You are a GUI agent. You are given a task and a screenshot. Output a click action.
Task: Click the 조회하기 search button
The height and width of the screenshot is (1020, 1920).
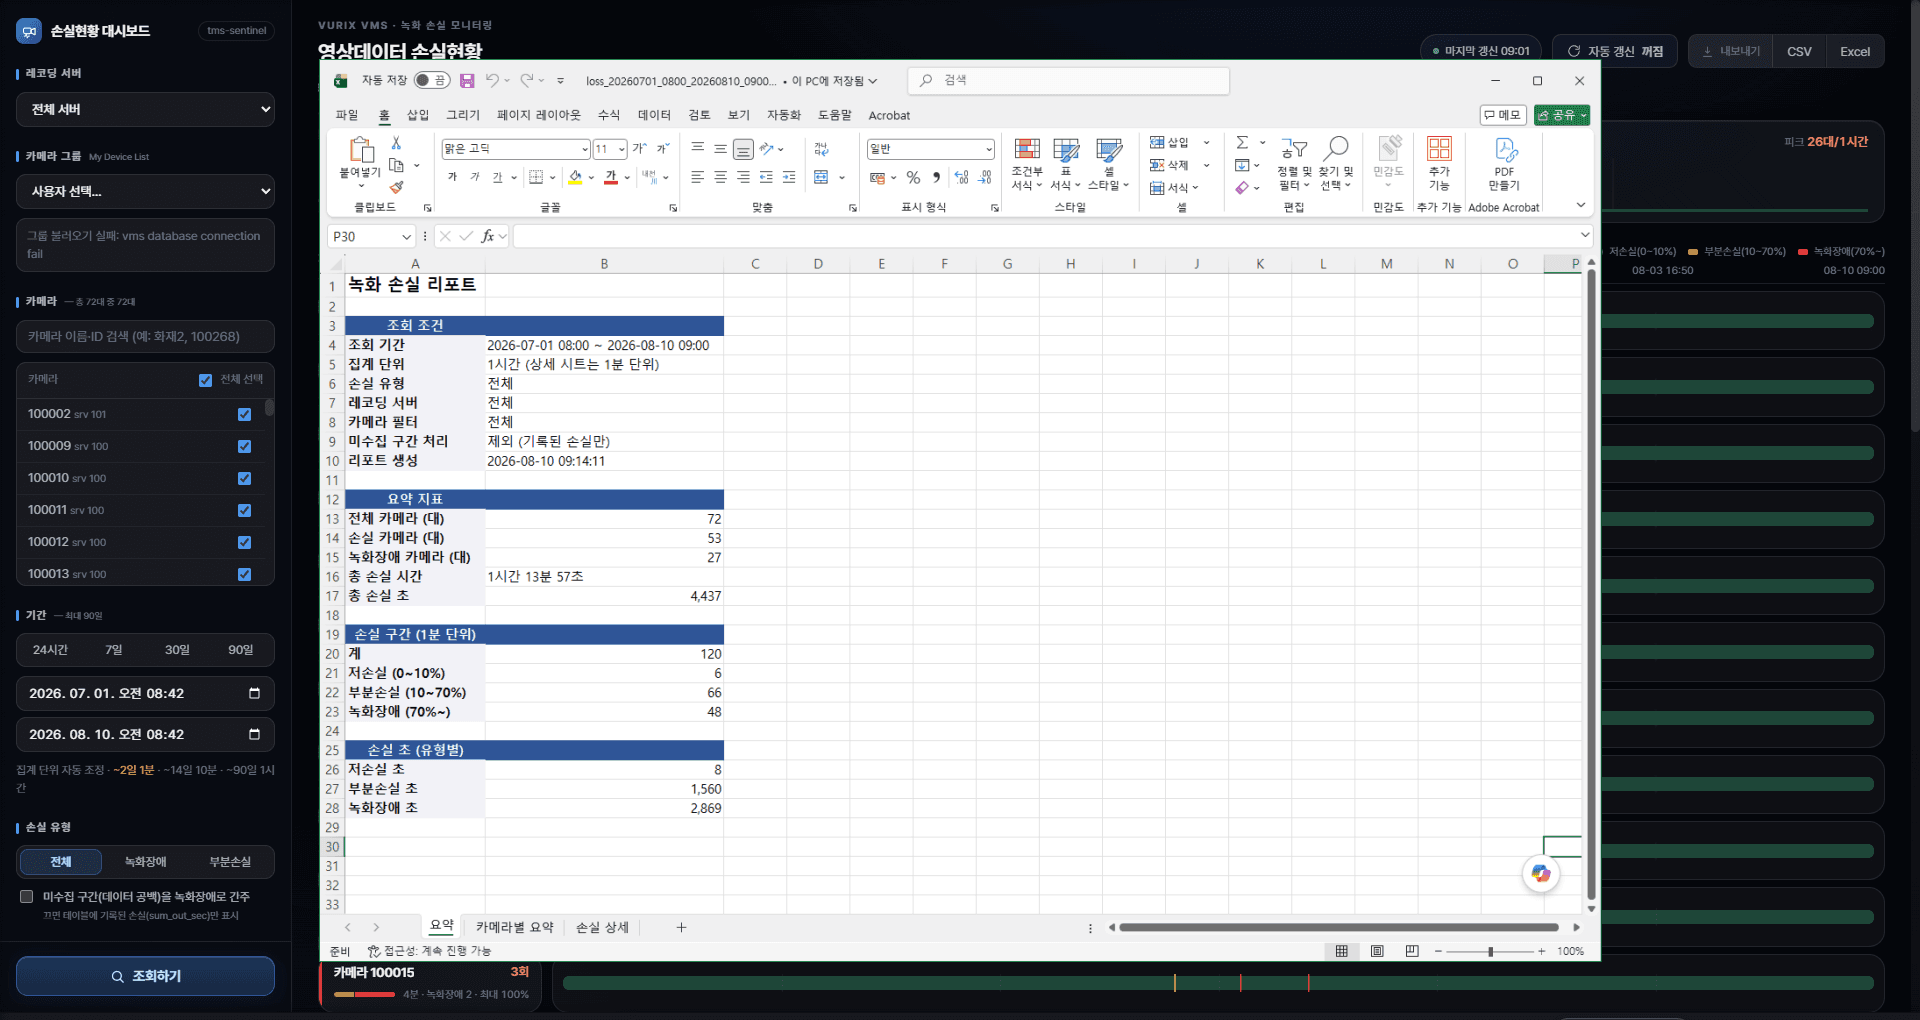coord(145,976)
